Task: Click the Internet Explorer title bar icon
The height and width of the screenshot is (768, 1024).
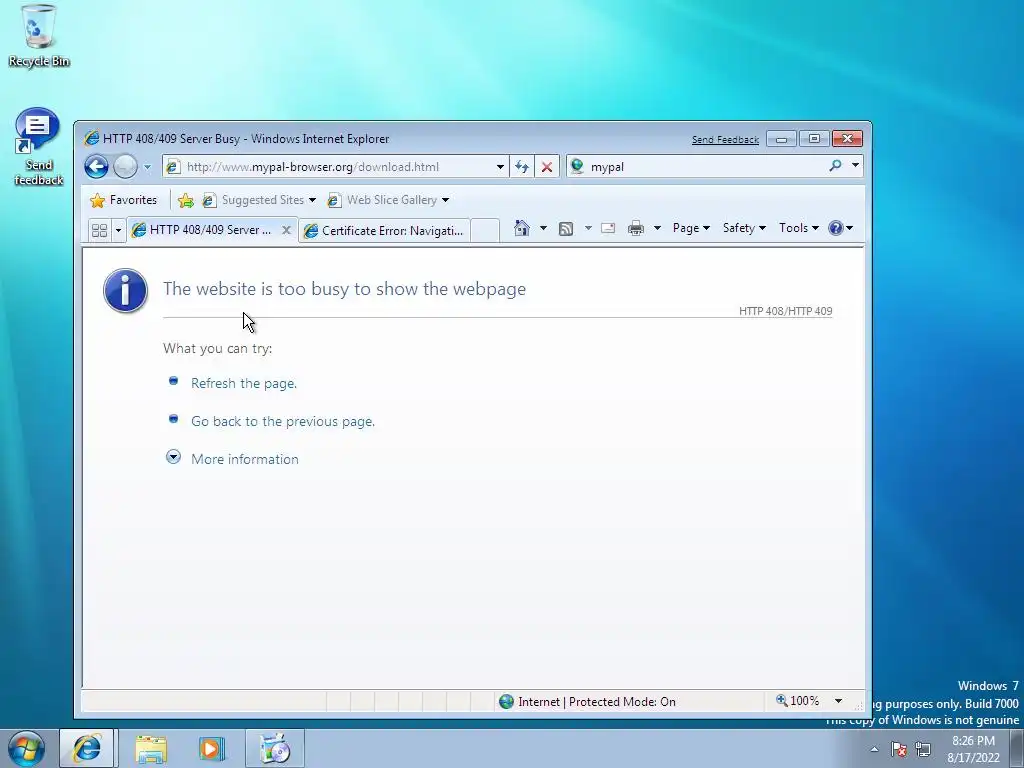Action: point(92,138)
